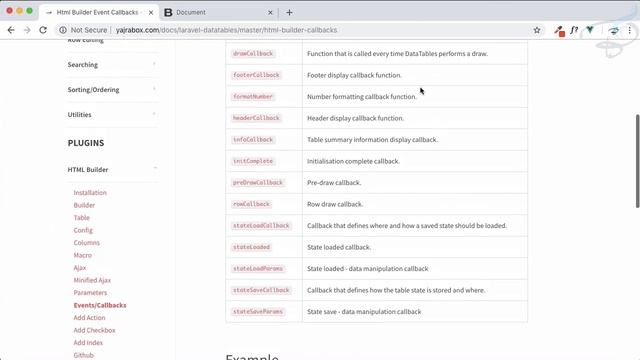Viewport: 640px width, 360px height.
Task: Click the rowCallback code cell
Action: (x=251, y=204)
